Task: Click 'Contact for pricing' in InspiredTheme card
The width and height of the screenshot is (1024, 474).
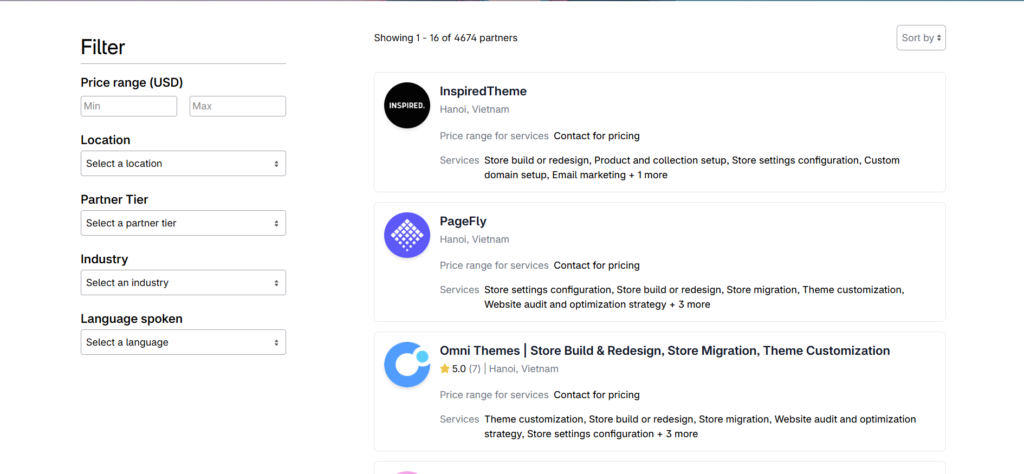Action: click(597, 136)
